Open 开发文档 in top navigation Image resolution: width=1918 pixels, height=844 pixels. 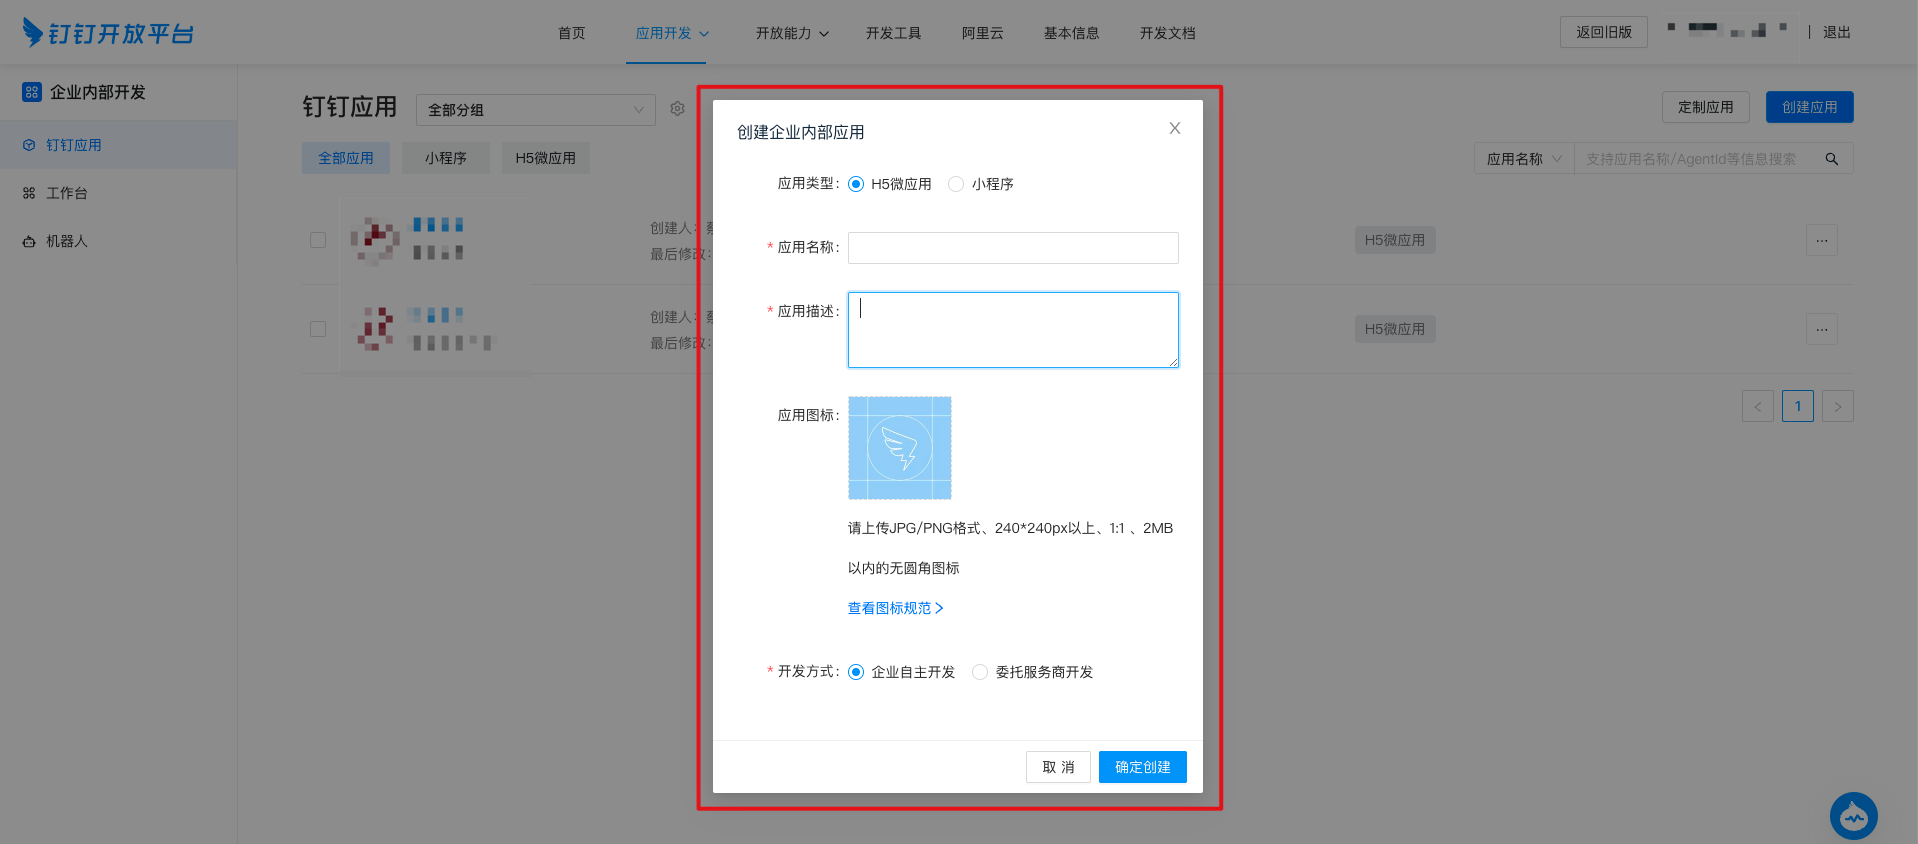pos(1168,33)
